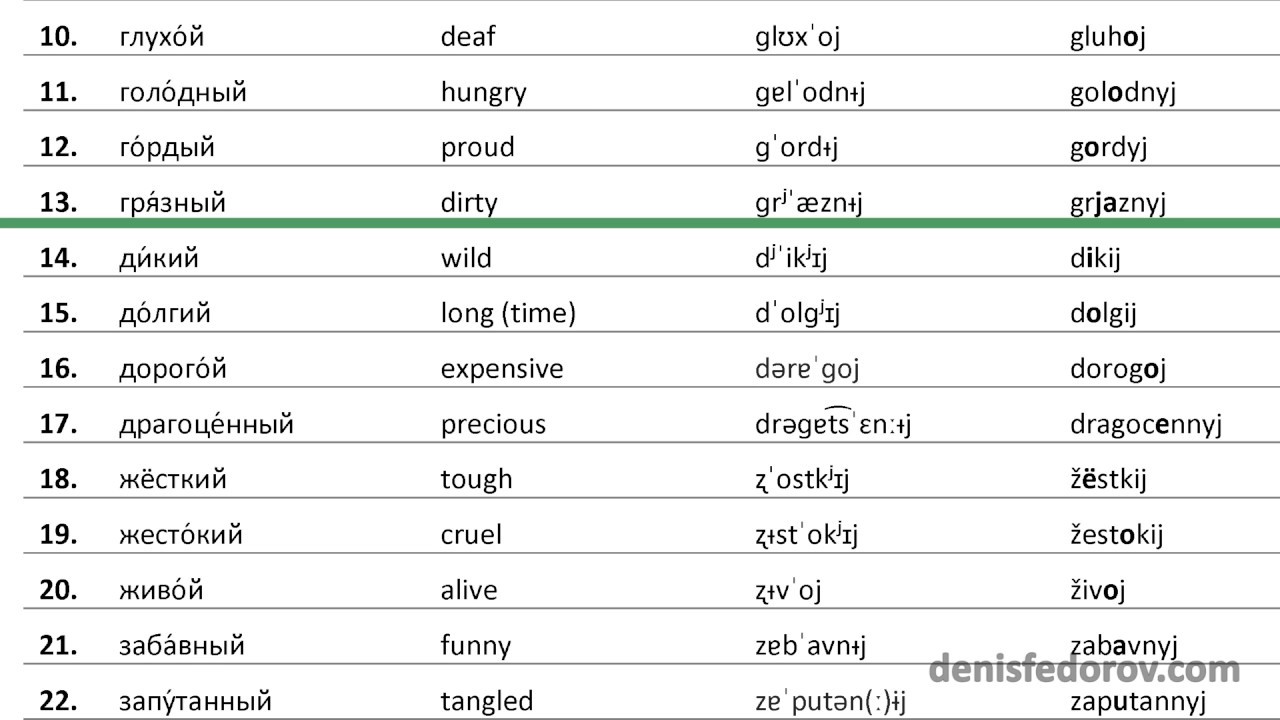Screen dimensions: 1280x720
Task: Select the Russian word заба́вный
Action: pyautogui.click(x=181, y=646)
